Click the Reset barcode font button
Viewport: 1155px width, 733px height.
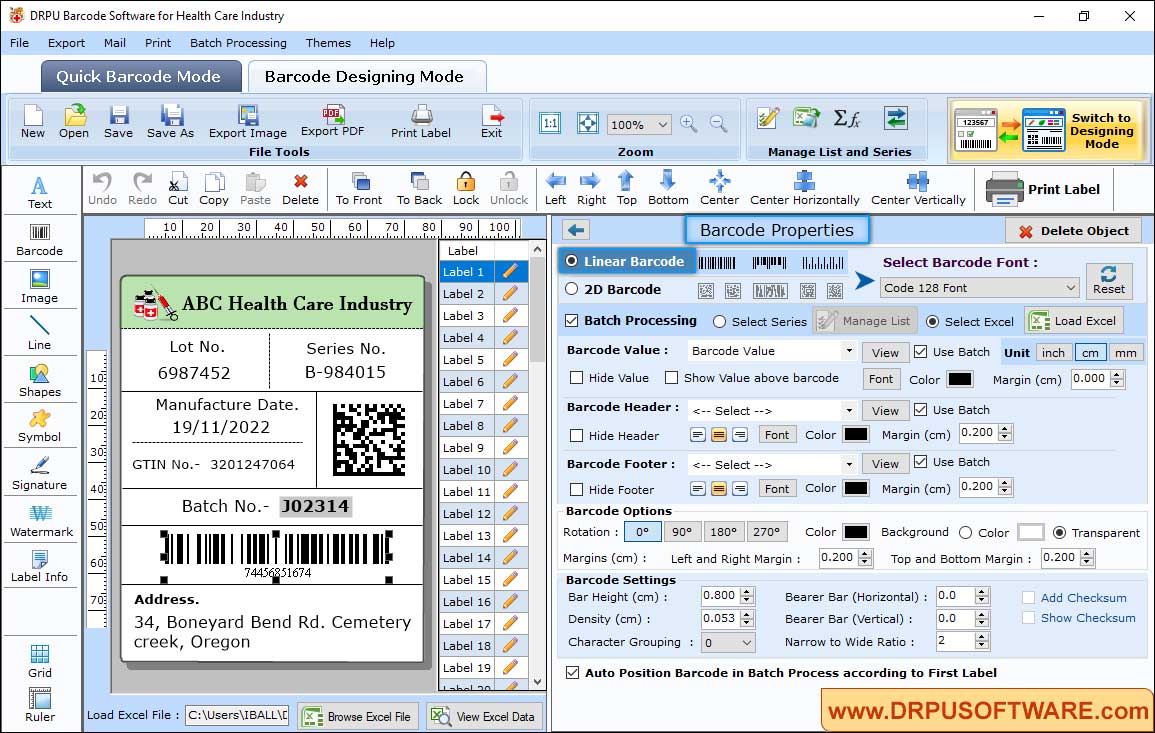[x=1109, y=281]
